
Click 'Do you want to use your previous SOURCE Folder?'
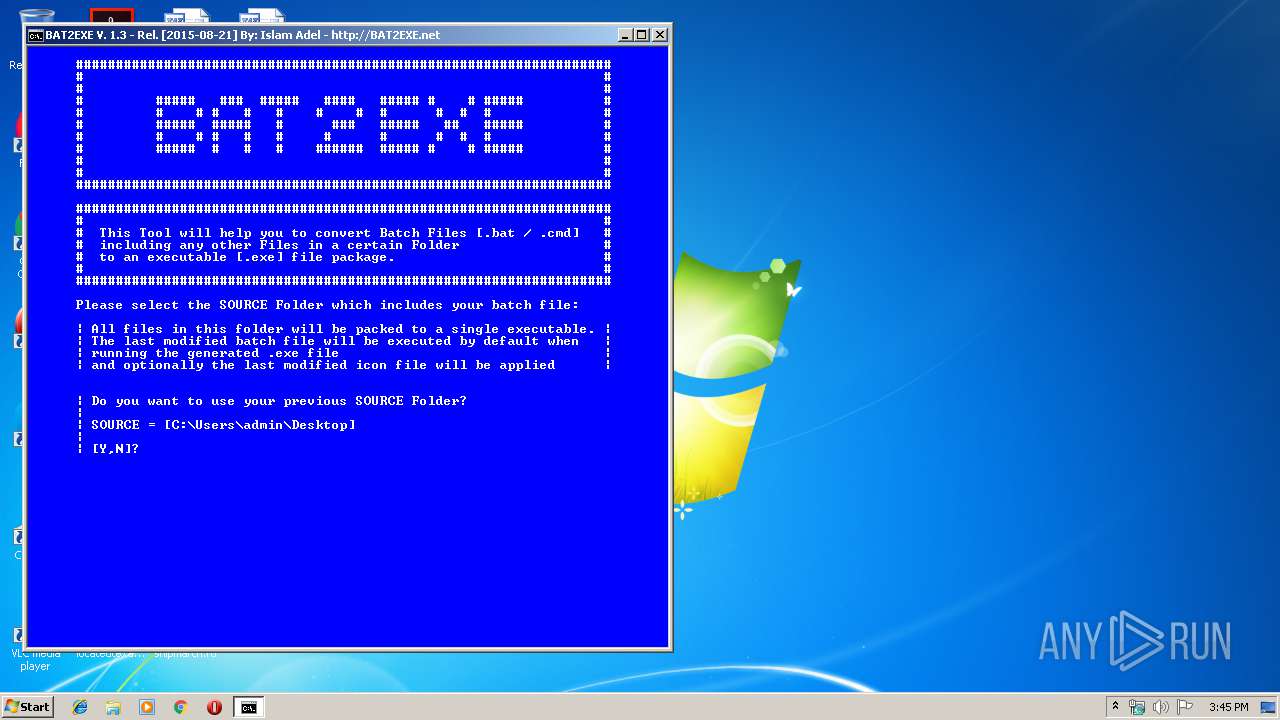click(x=279, y=401)
